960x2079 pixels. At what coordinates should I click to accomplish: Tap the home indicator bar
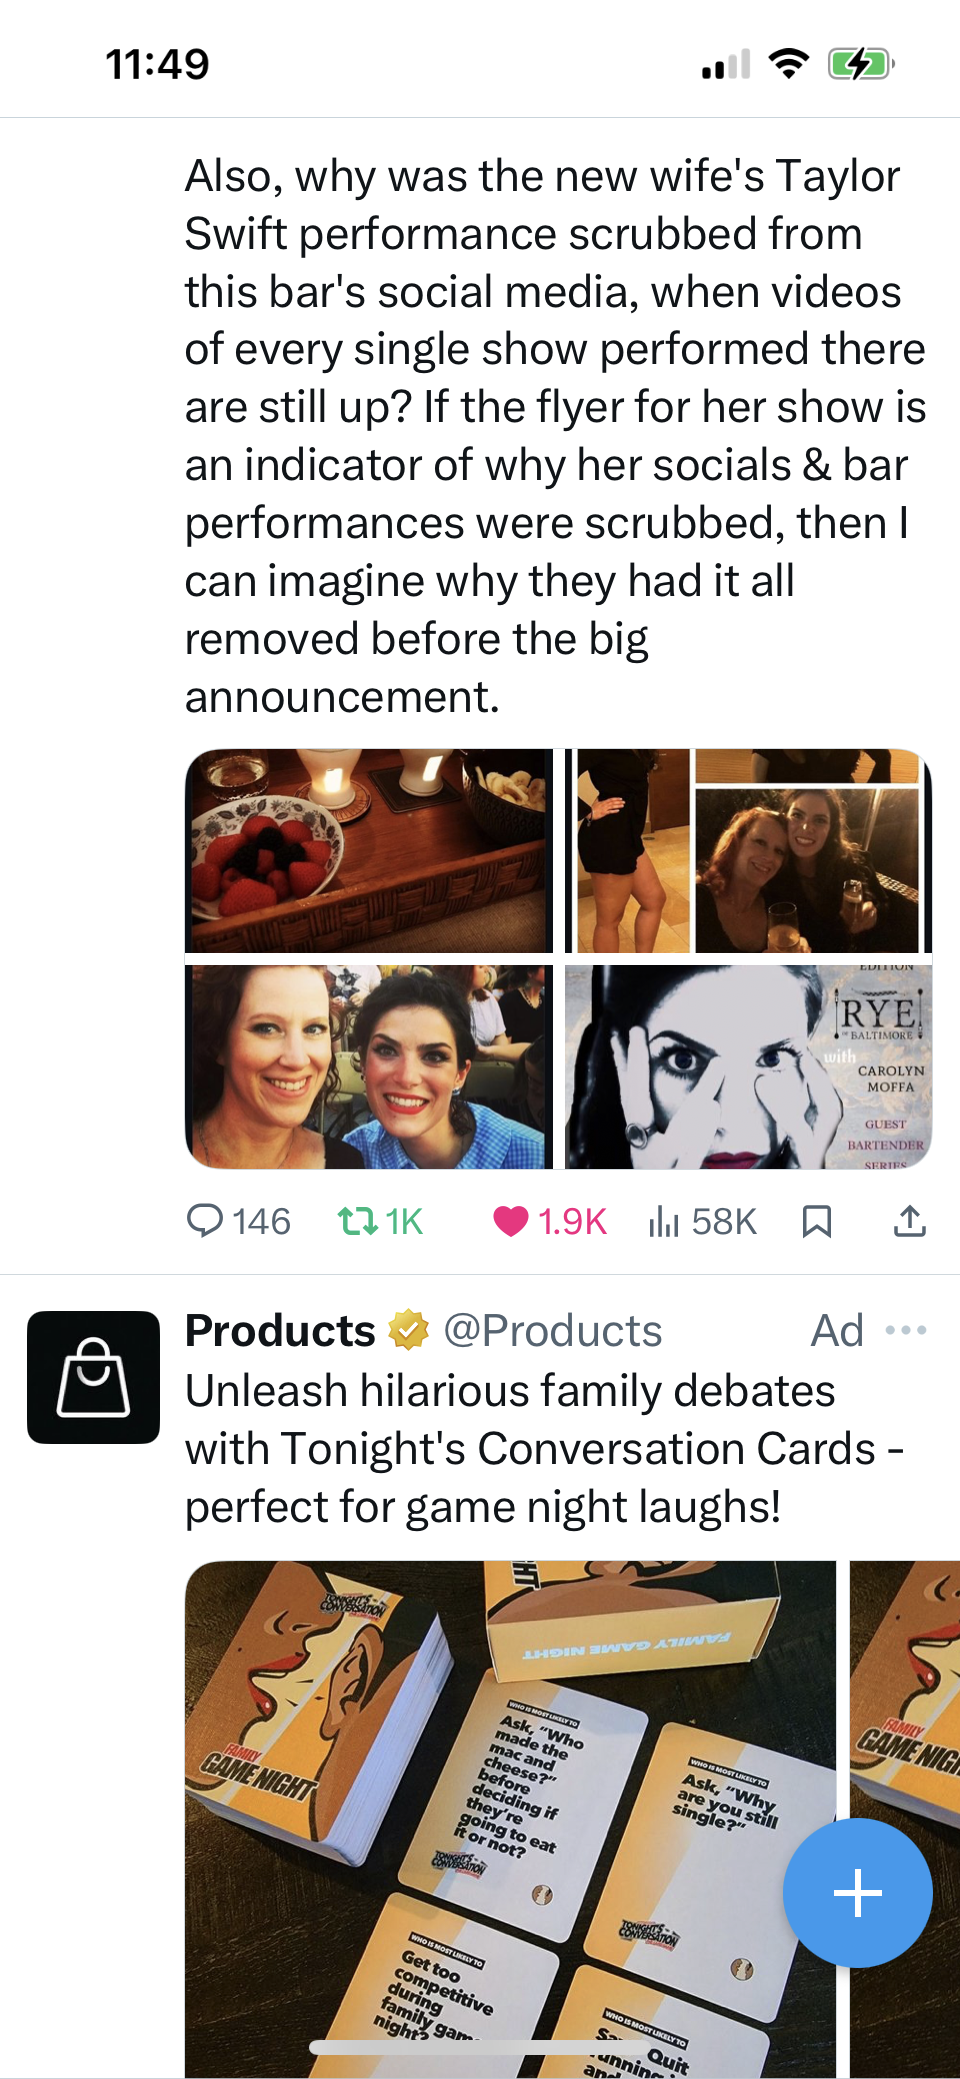[x=480, y=2047]
